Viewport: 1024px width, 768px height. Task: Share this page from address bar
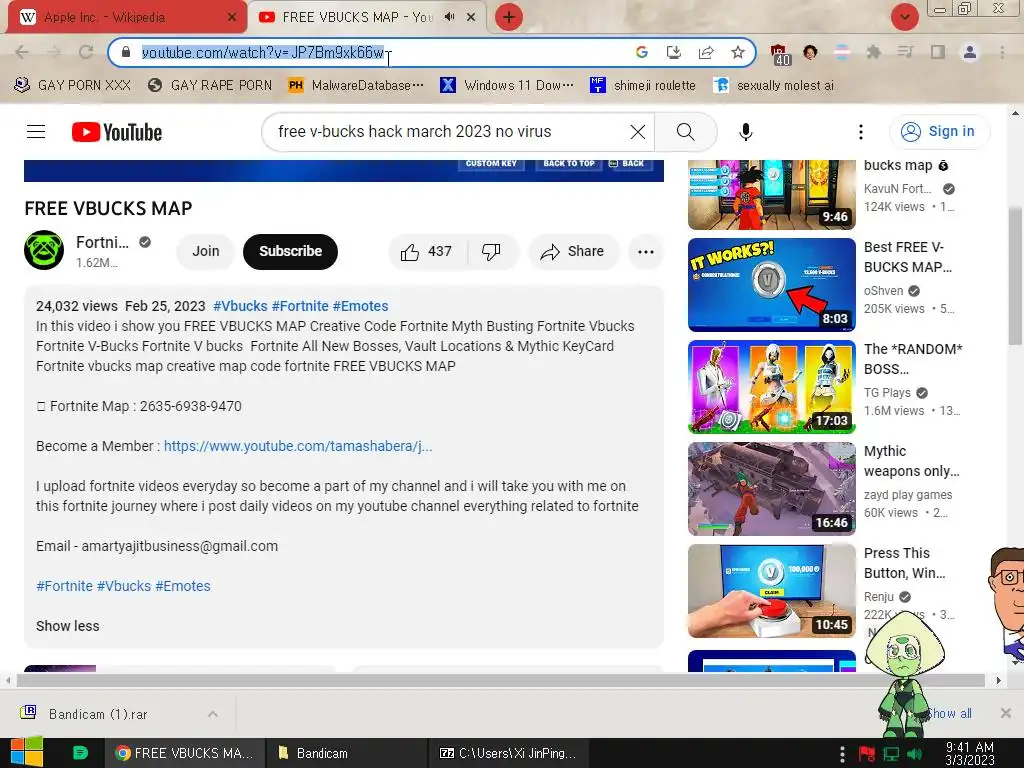coord(706,52)
